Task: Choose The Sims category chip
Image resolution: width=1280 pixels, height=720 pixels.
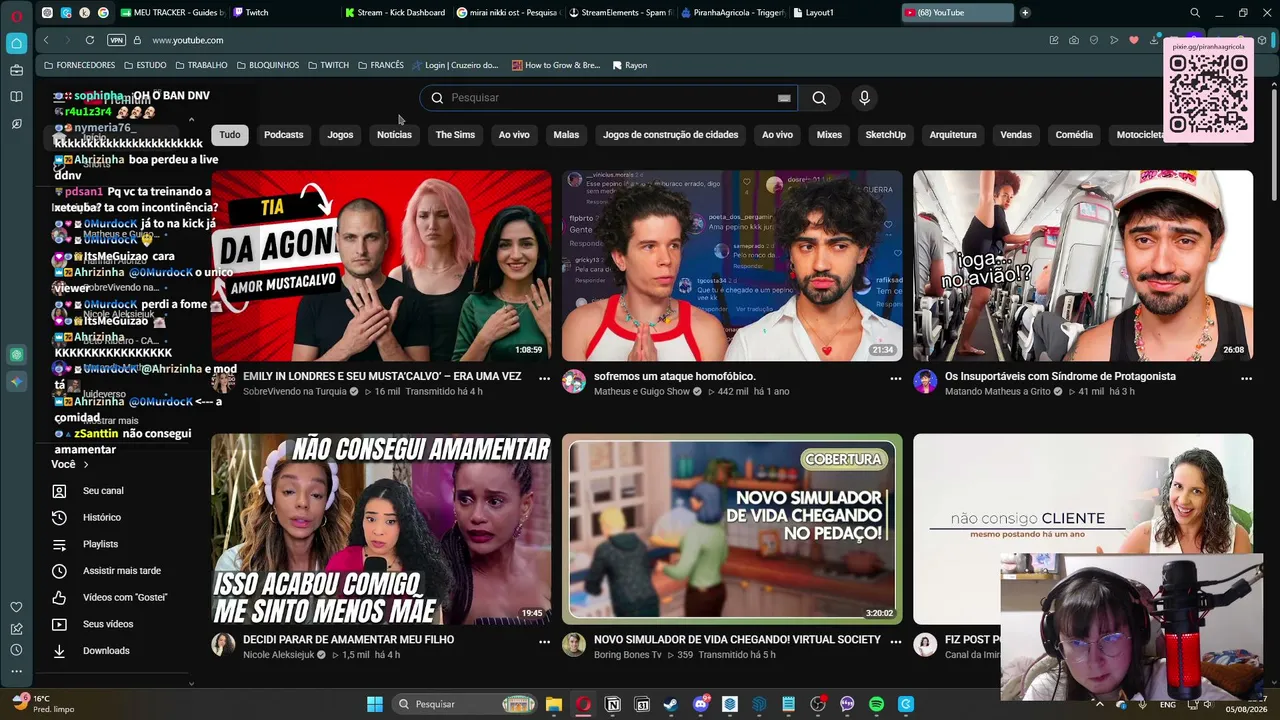Action: pos(455,135)
